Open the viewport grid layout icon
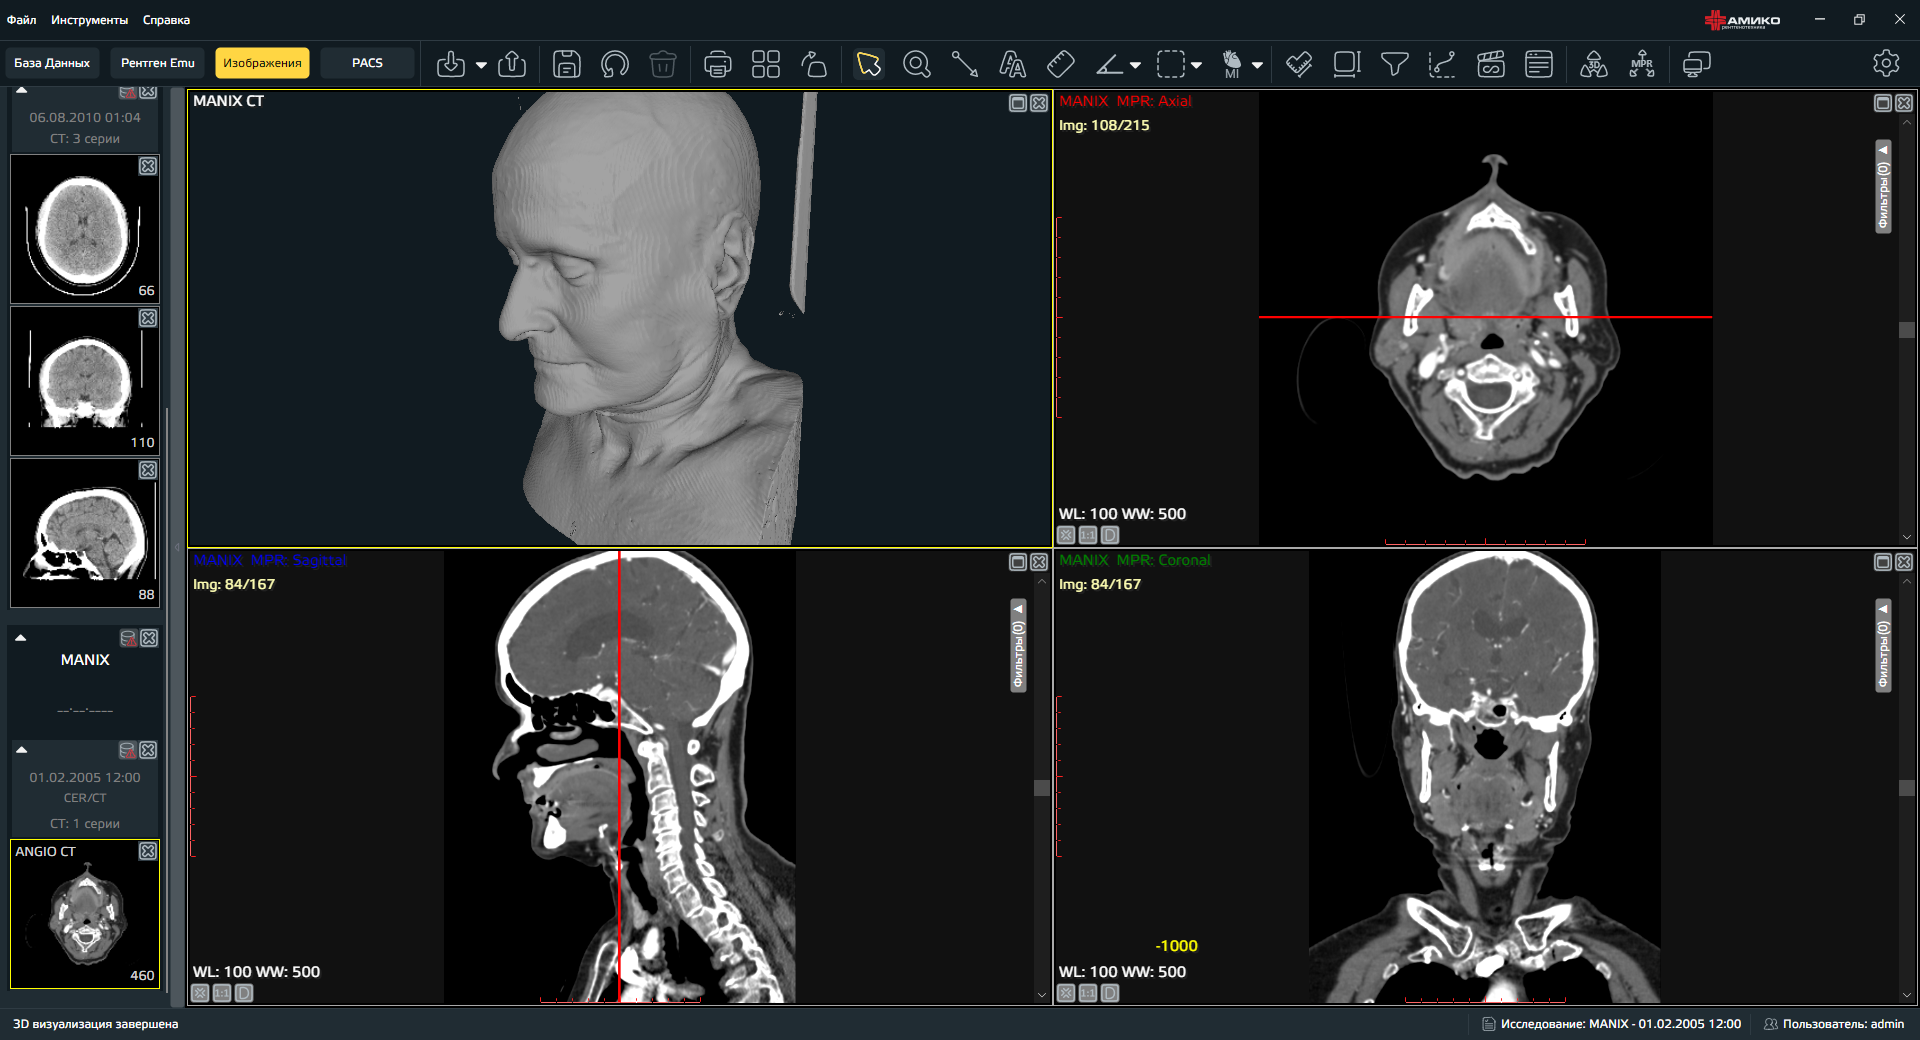 (766, 64)
